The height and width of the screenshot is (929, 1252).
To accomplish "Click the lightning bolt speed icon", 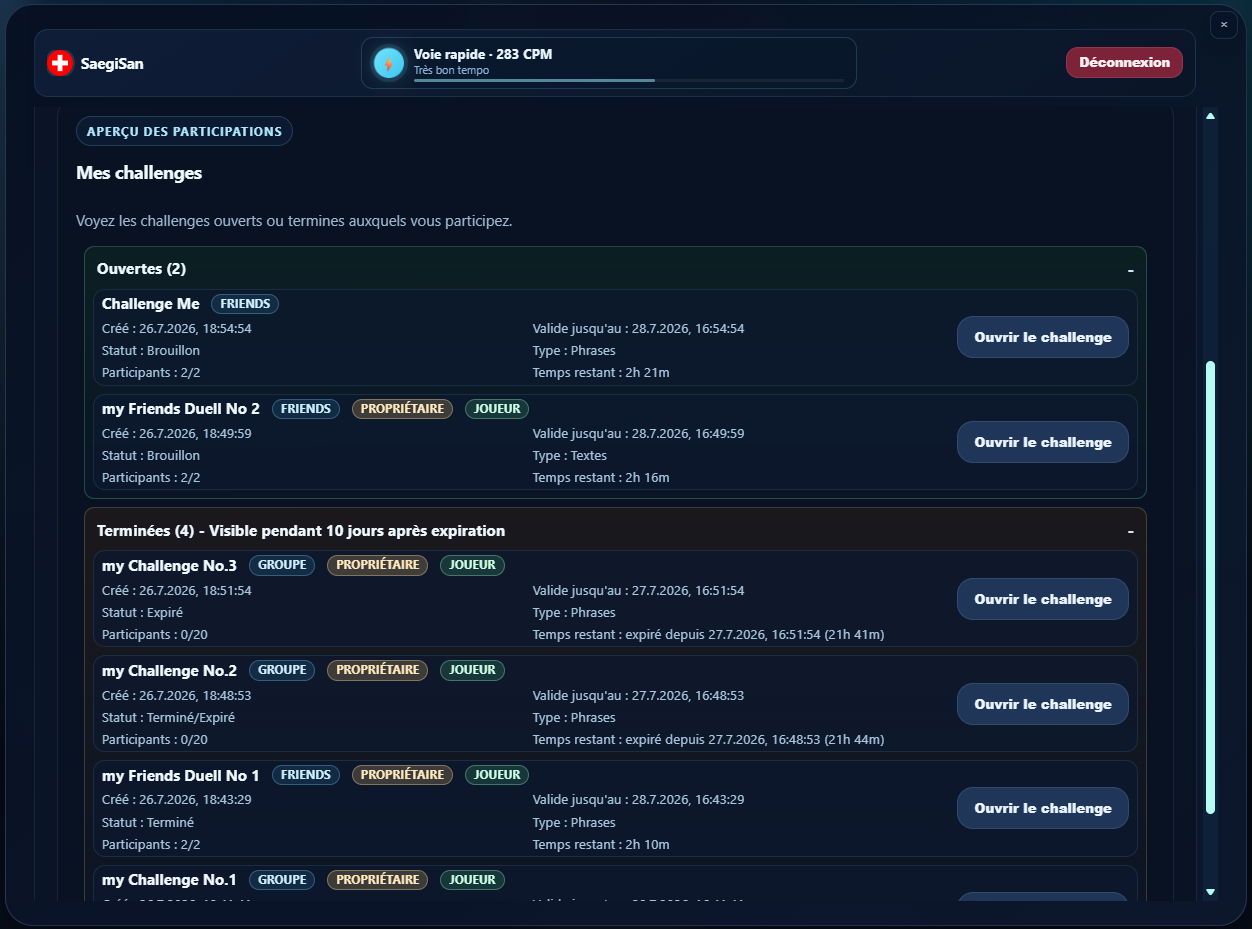I will point(388,63).
